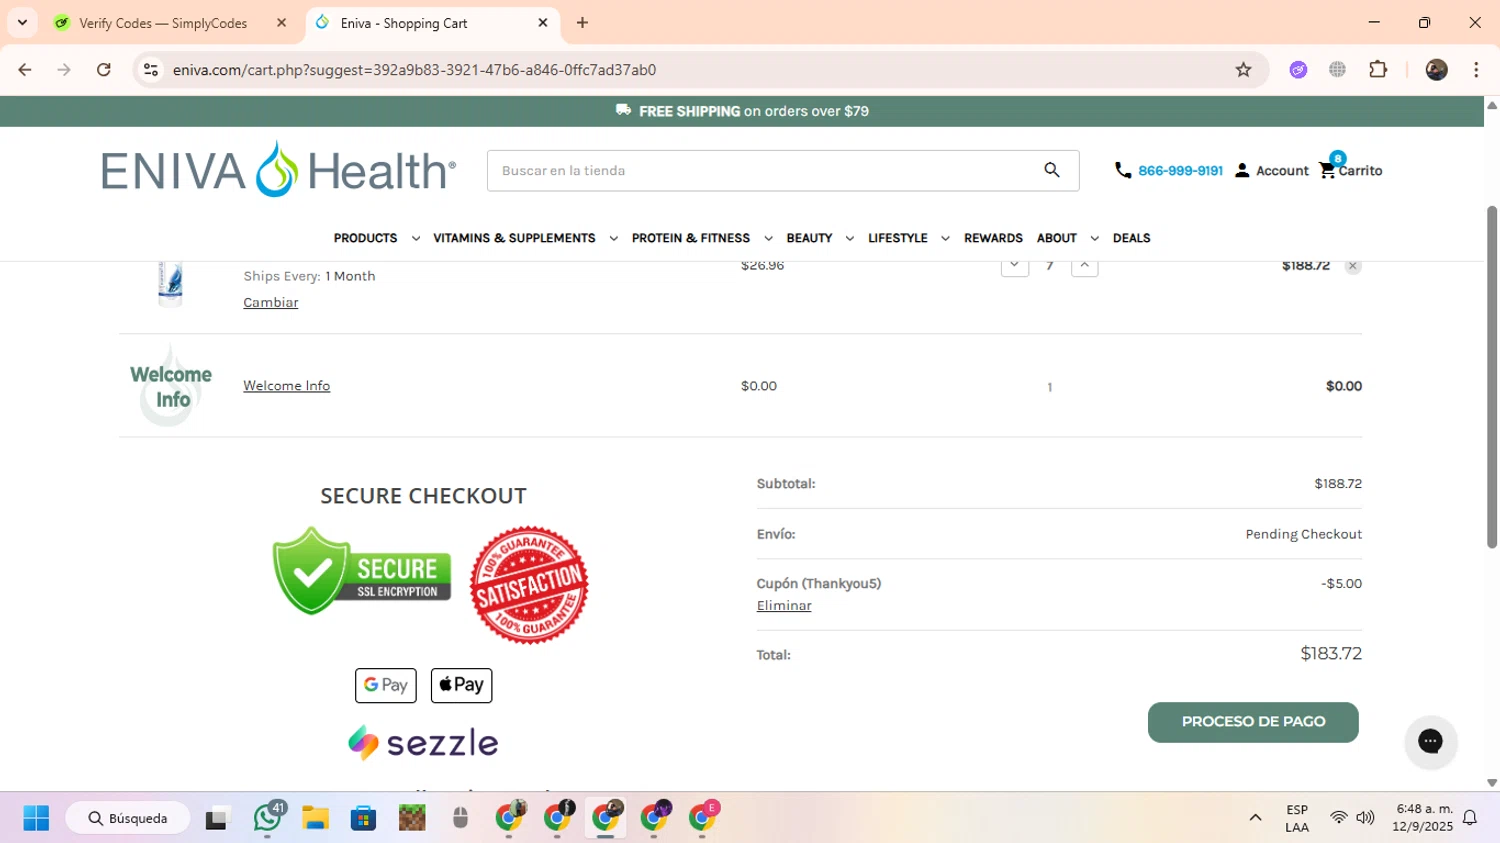Open the volume speaker tray icon
The height and width of the screenshot is (843, 1500).
point(1365,818)
